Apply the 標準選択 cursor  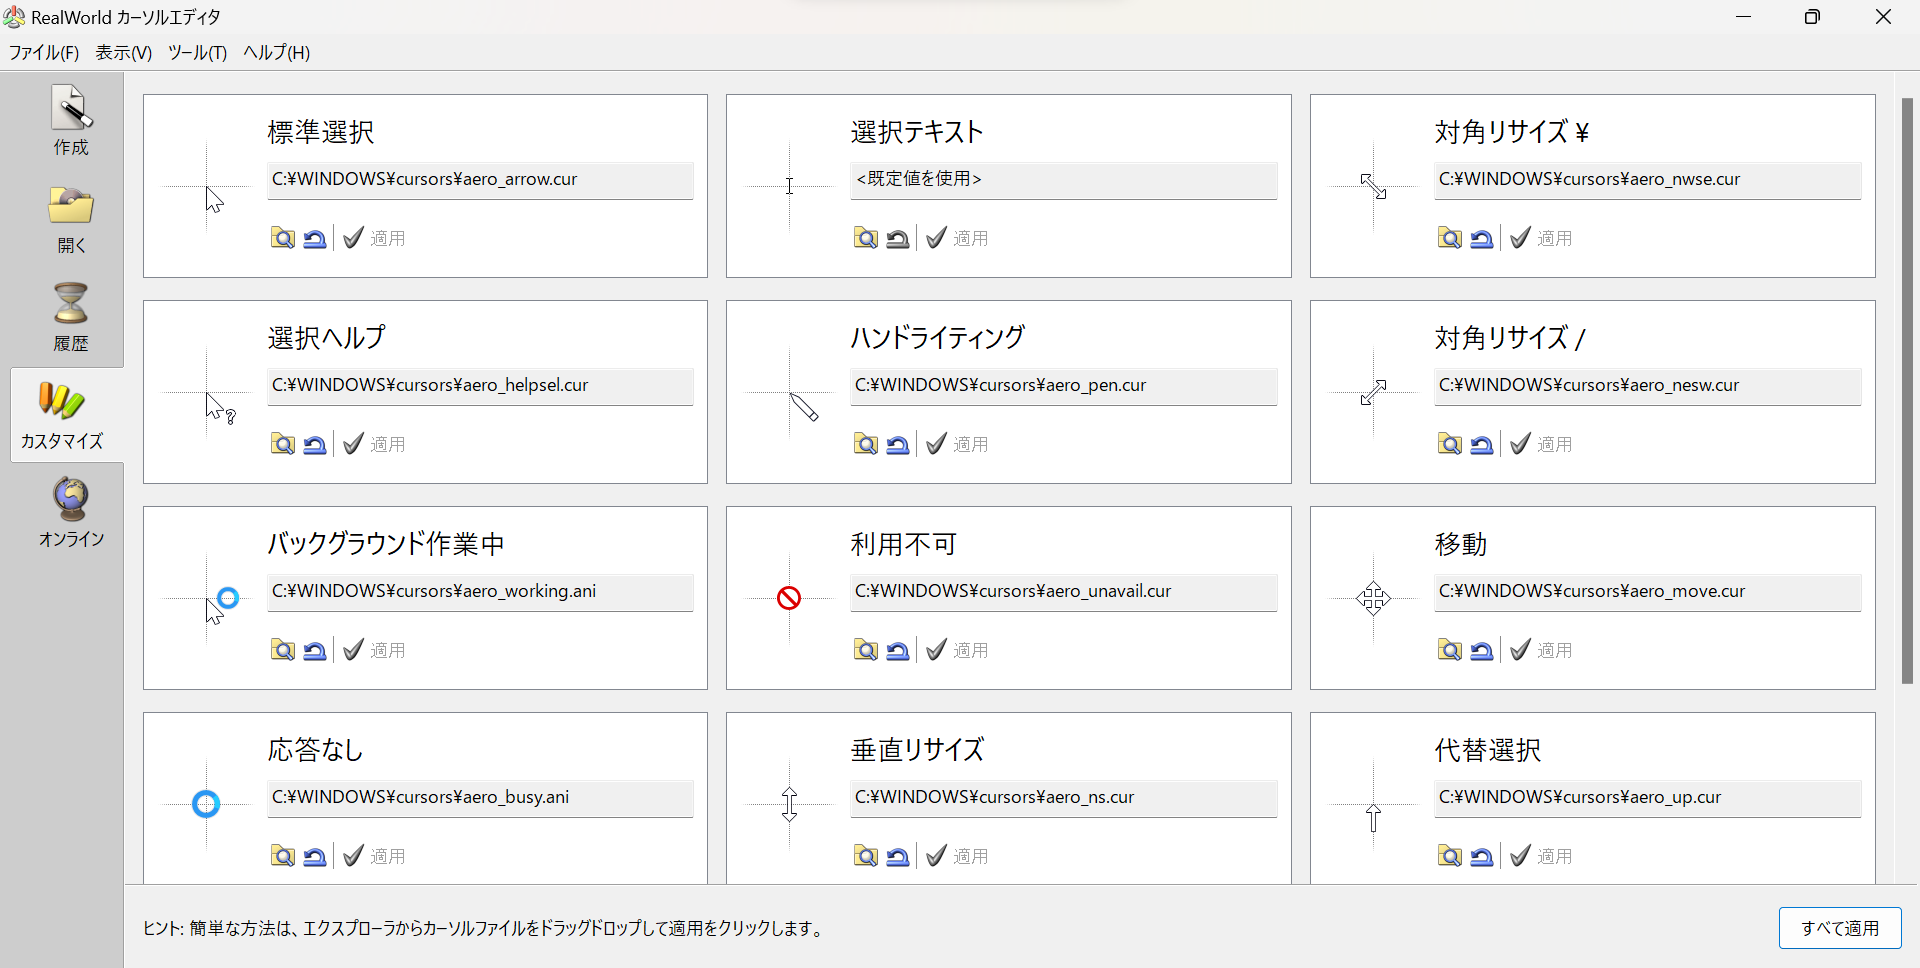375,238
